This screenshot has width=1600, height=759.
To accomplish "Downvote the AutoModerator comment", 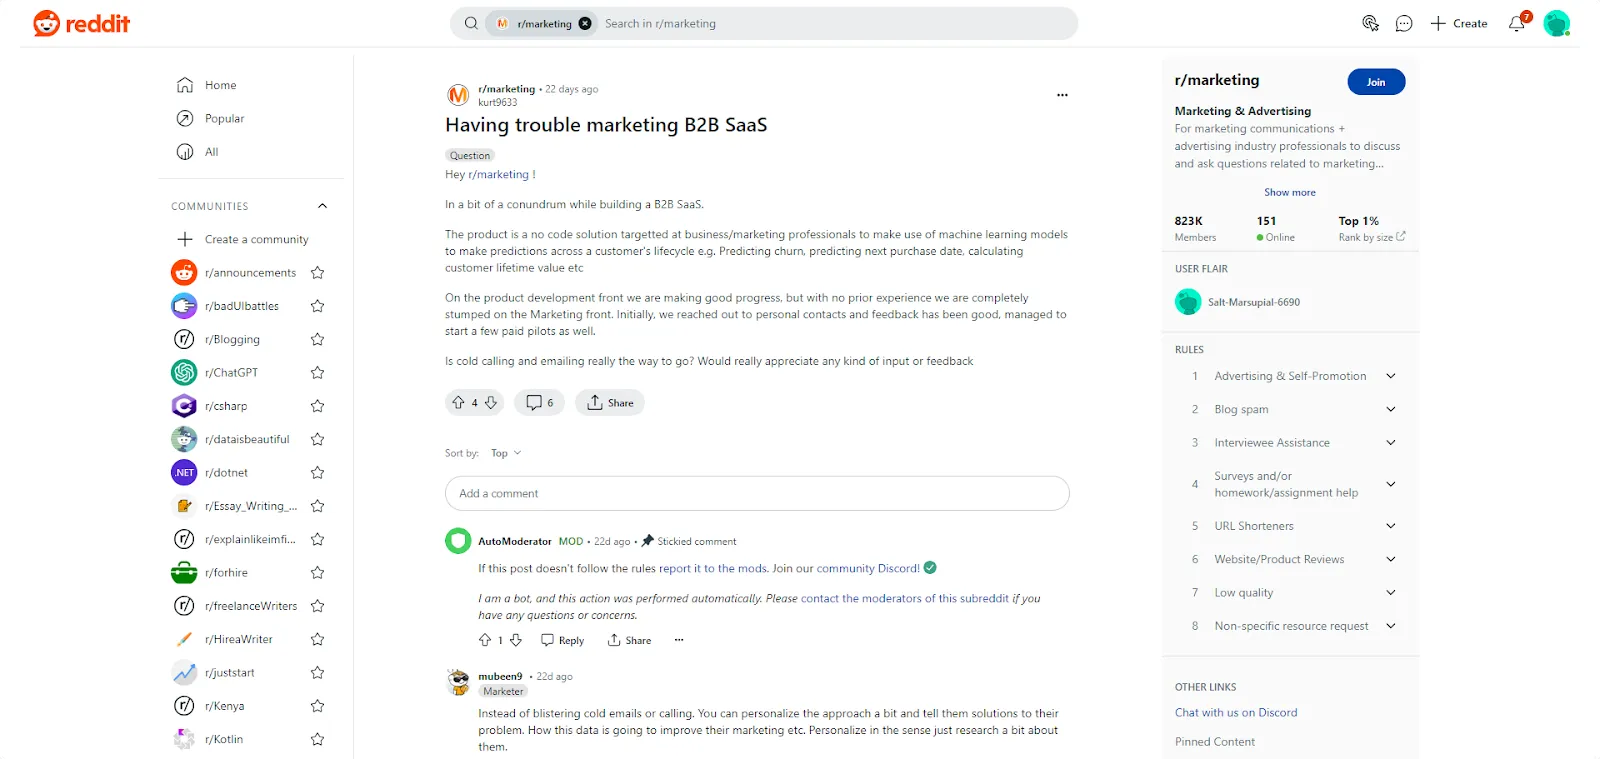I will click(516, 640).
